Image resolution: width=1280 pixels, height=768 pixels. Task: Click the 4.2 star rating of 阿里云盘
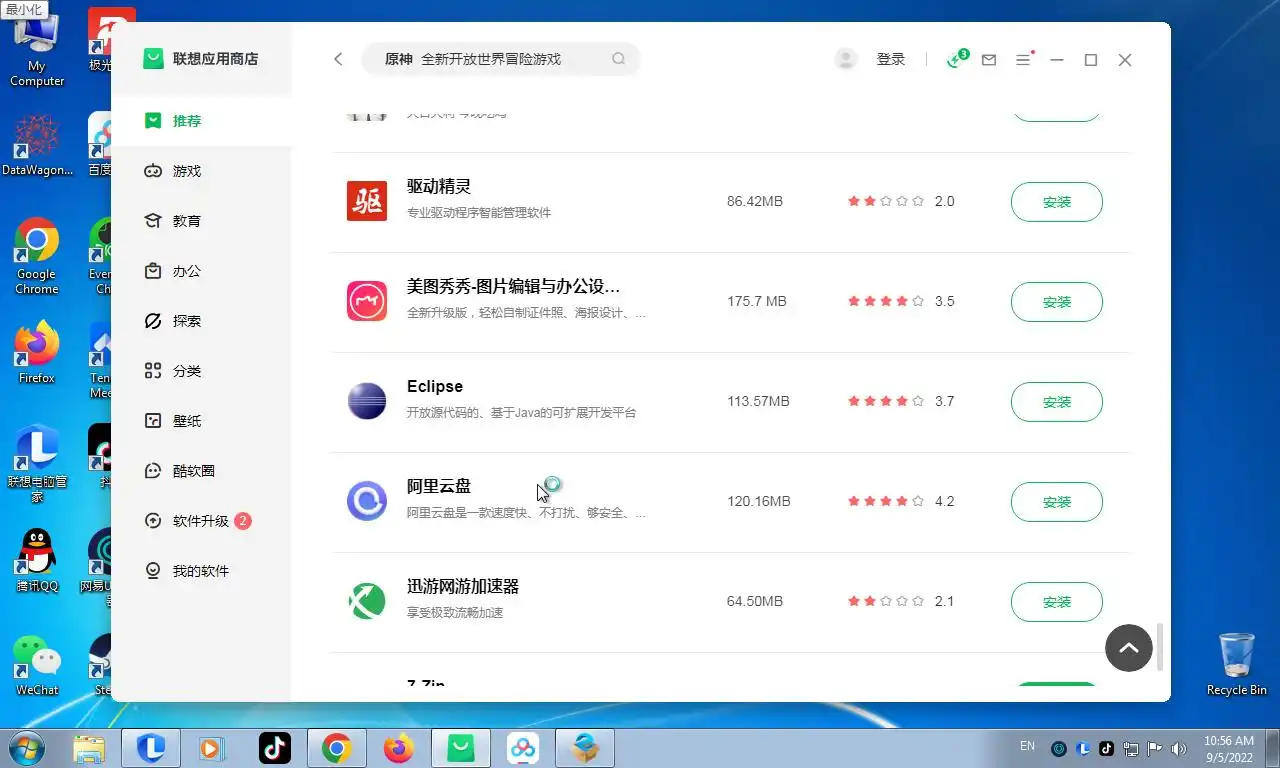click(x=901, y=501)
